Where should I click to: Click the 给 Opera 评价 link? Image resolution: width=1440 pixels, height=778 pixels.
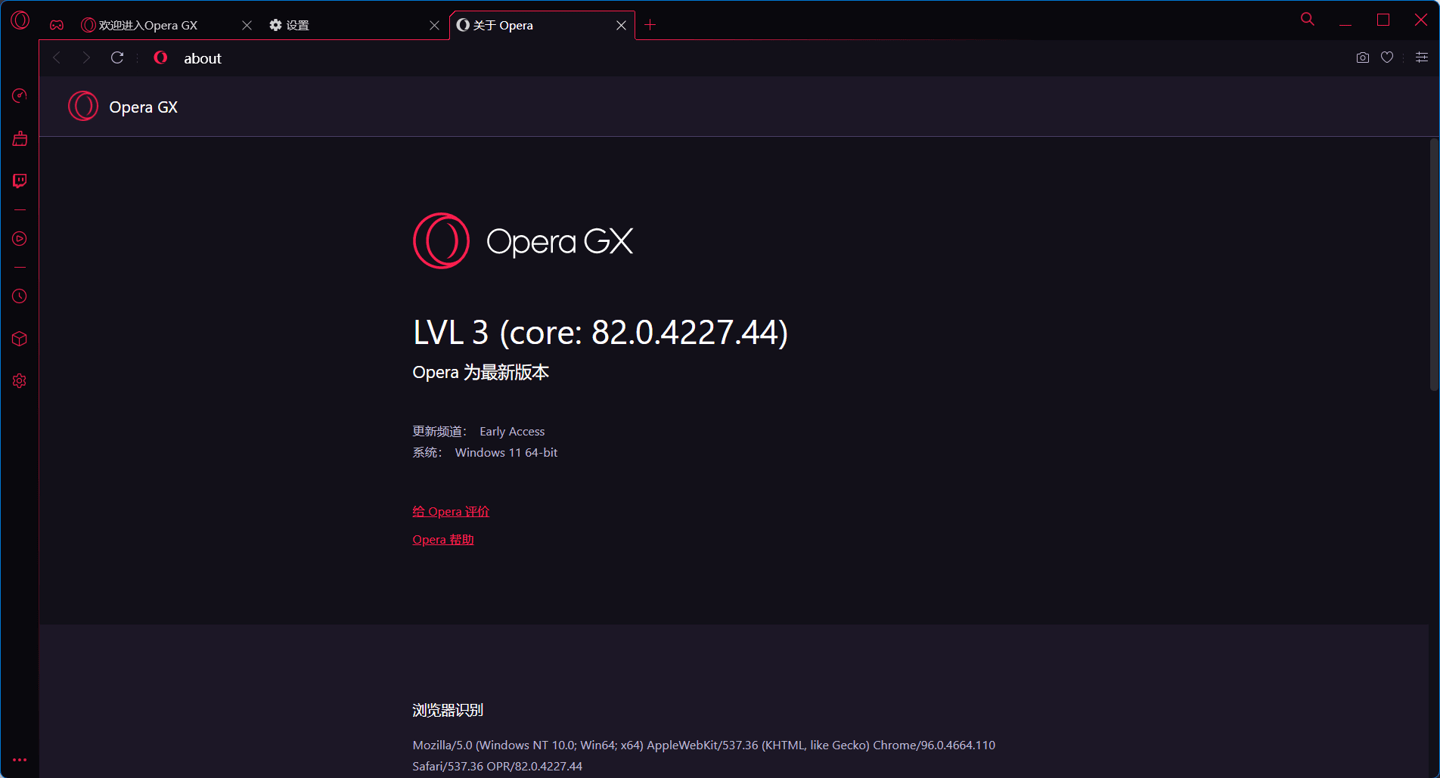(451, 512)
